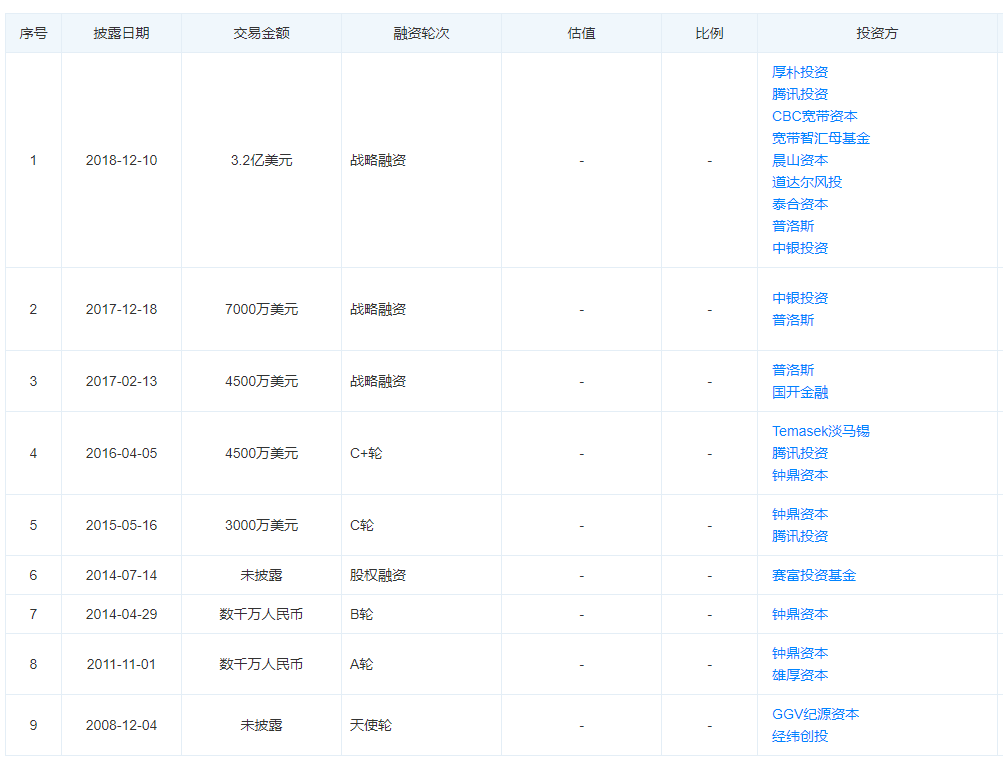Open 腾讯投资 link in C轮 row
This screenshot has height=760, width=1003.
800,536
